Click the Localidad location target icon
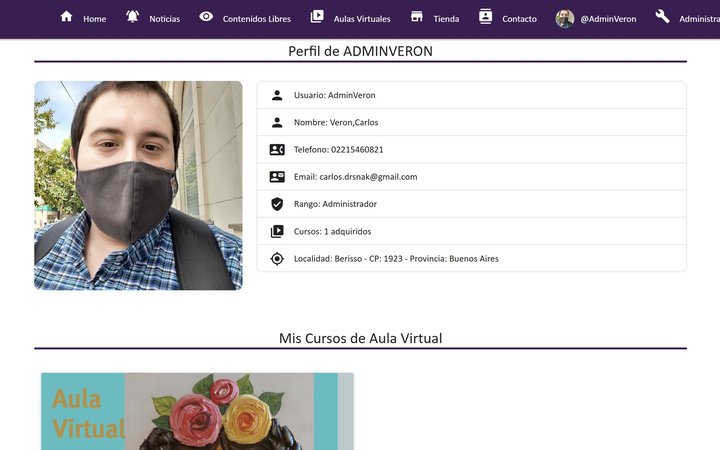720x450 pixels. 277,259
